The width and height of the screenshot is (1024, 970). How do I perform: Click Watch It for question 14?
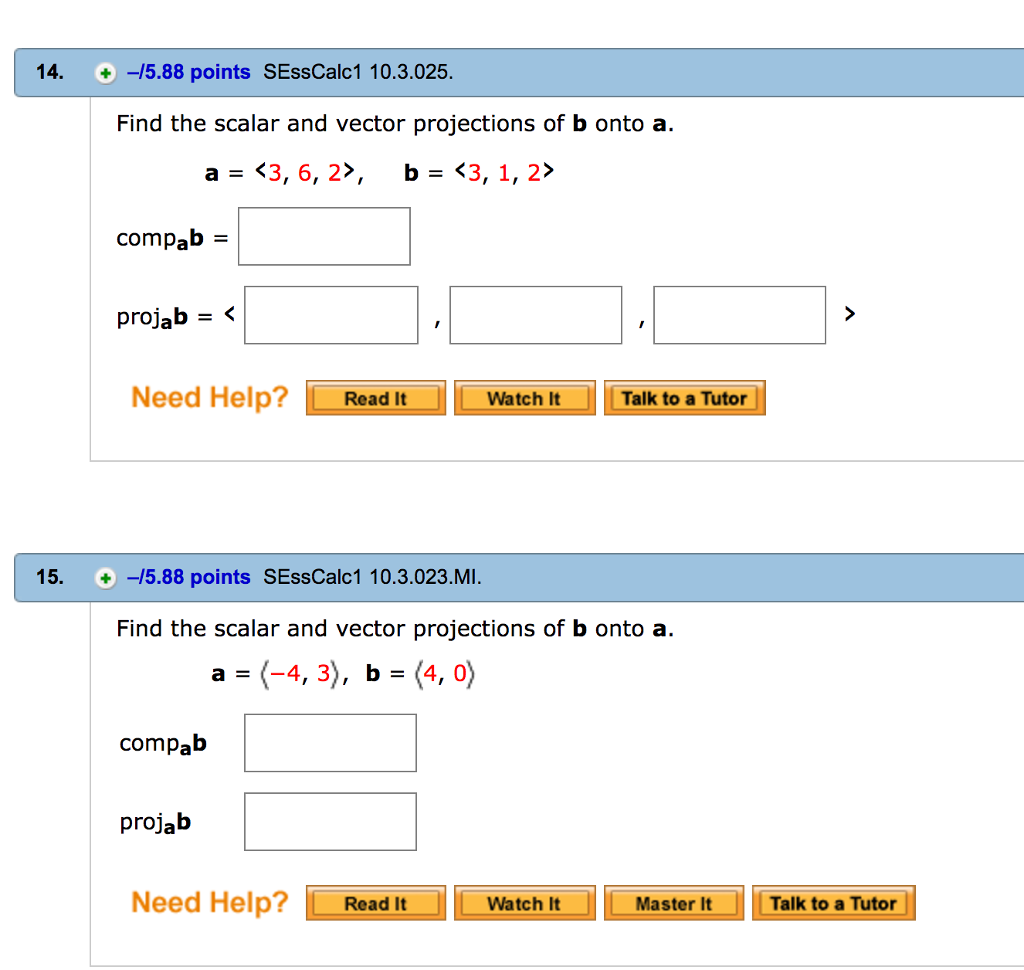tap(524, 397)
